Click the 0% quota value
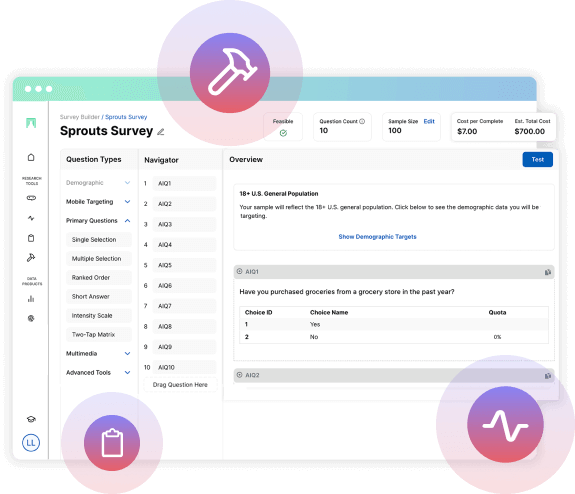 [x=497, y=337]
